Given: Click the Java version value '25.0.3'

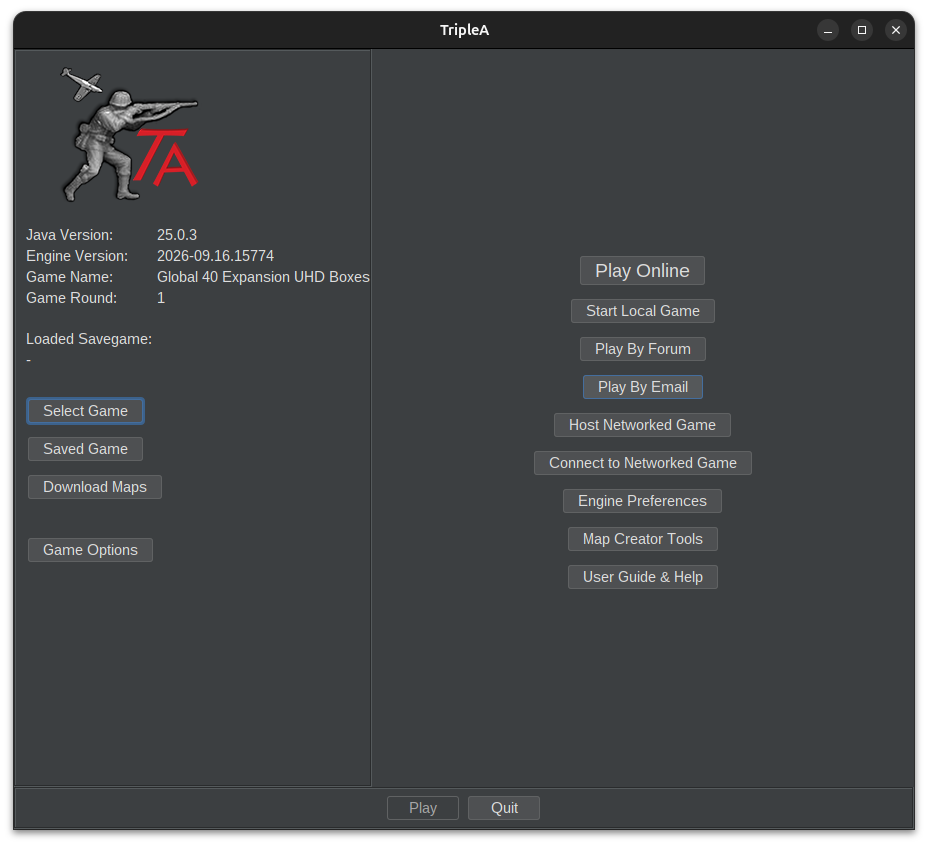Looking at the screenshot, I should 177,234.
